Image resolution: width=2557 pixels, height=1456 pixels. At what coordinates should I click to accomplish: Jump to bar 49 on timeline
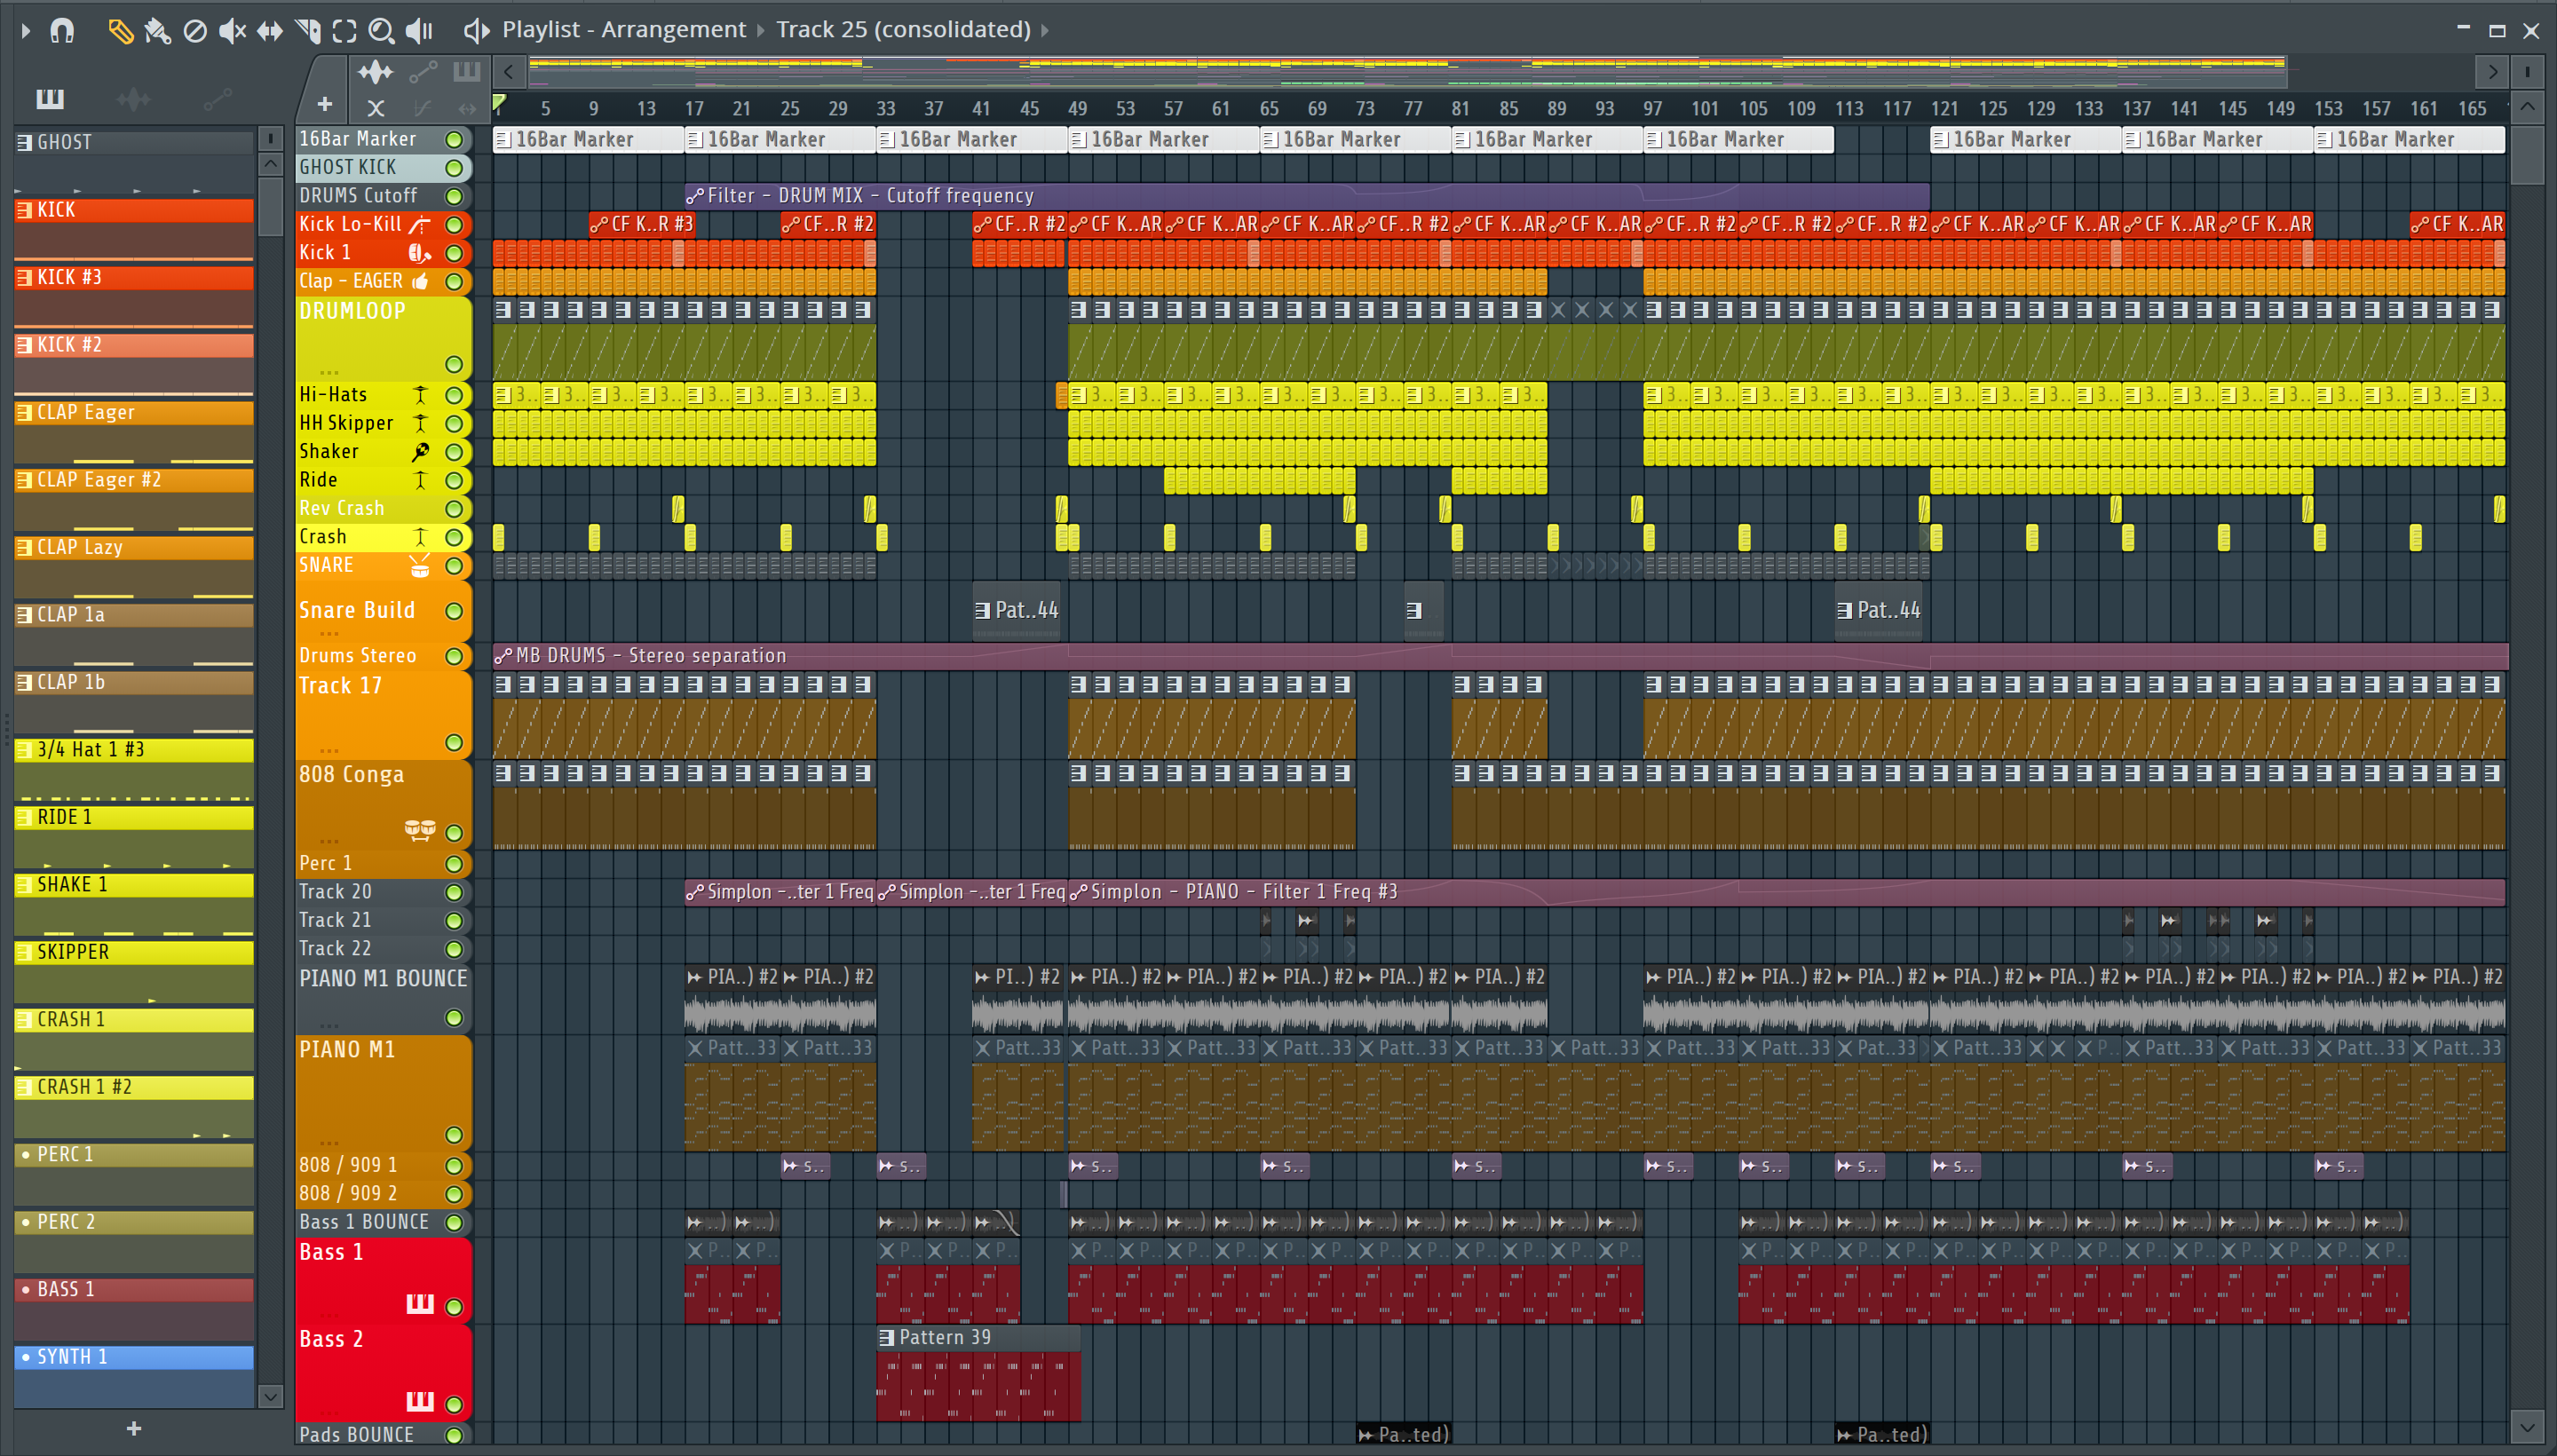(1077, 108)
